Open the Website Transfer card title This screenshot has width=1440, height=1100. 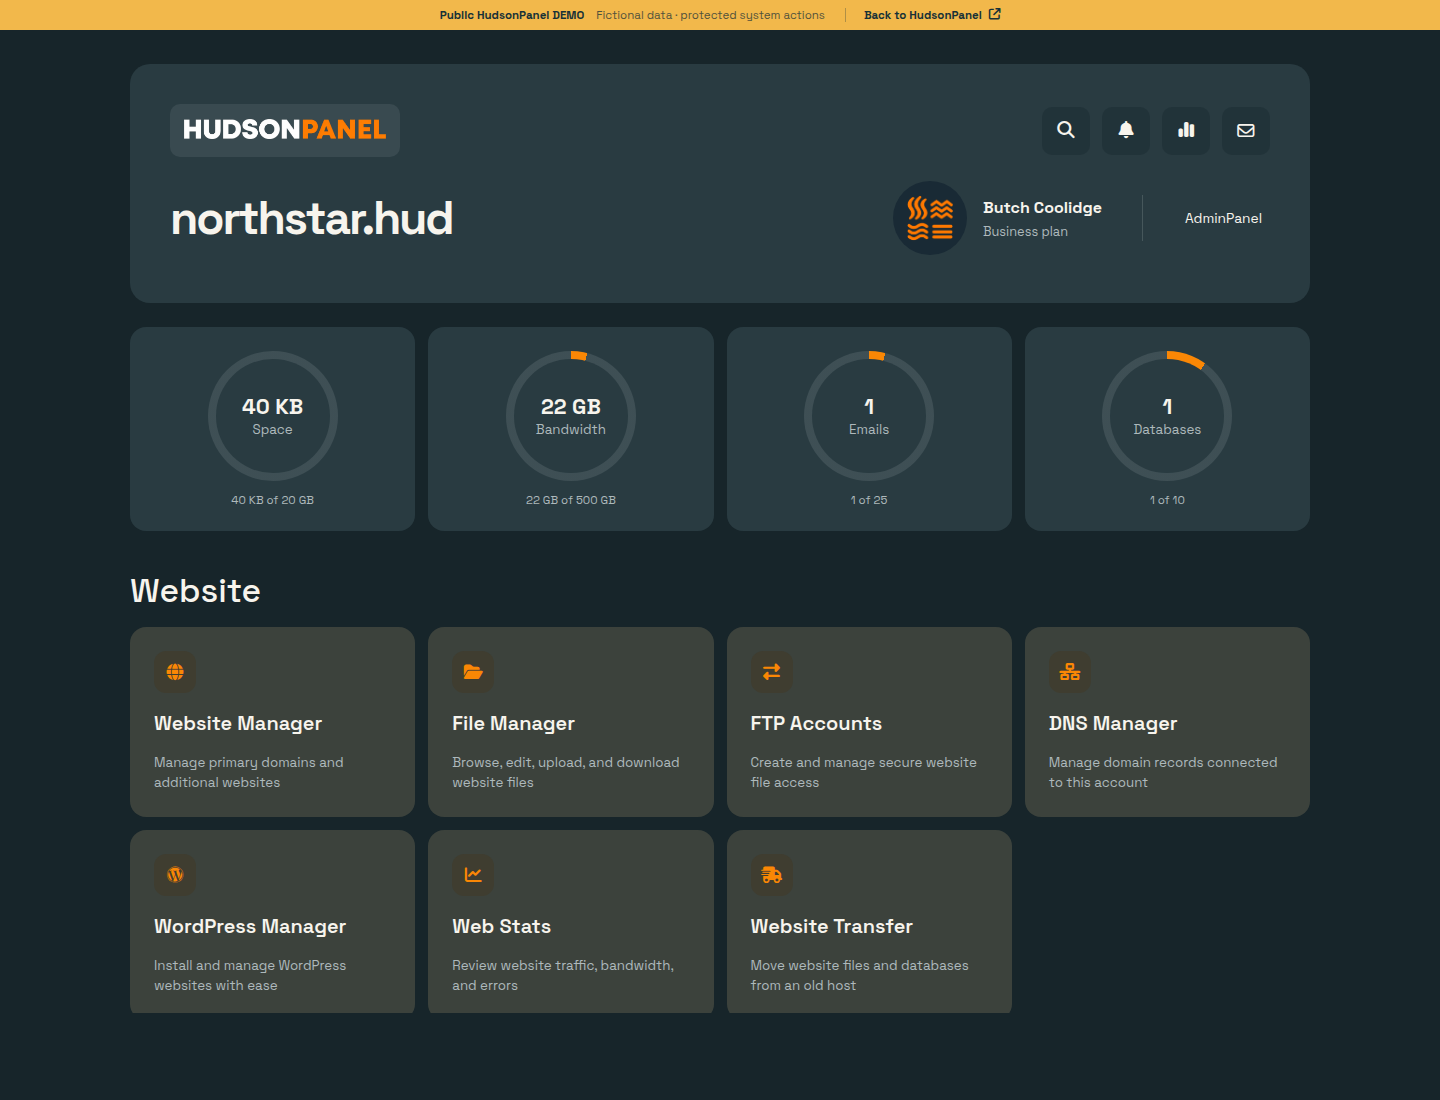point(831,926)
